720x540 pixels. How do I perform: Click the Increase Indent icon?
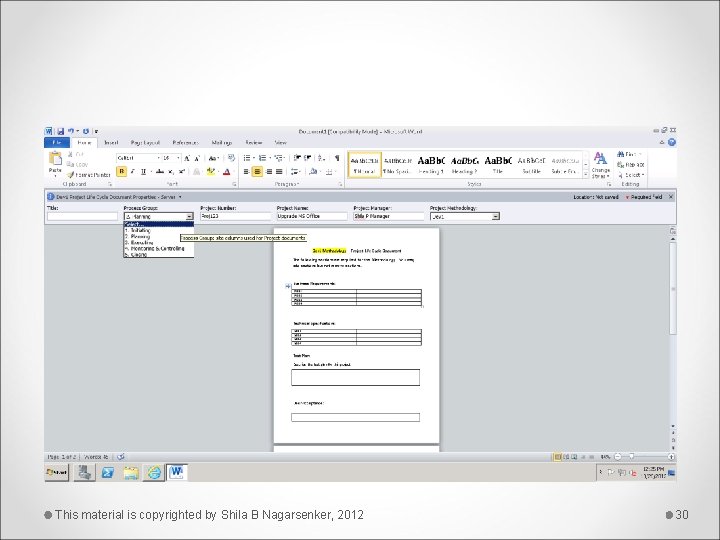point(308,158)
